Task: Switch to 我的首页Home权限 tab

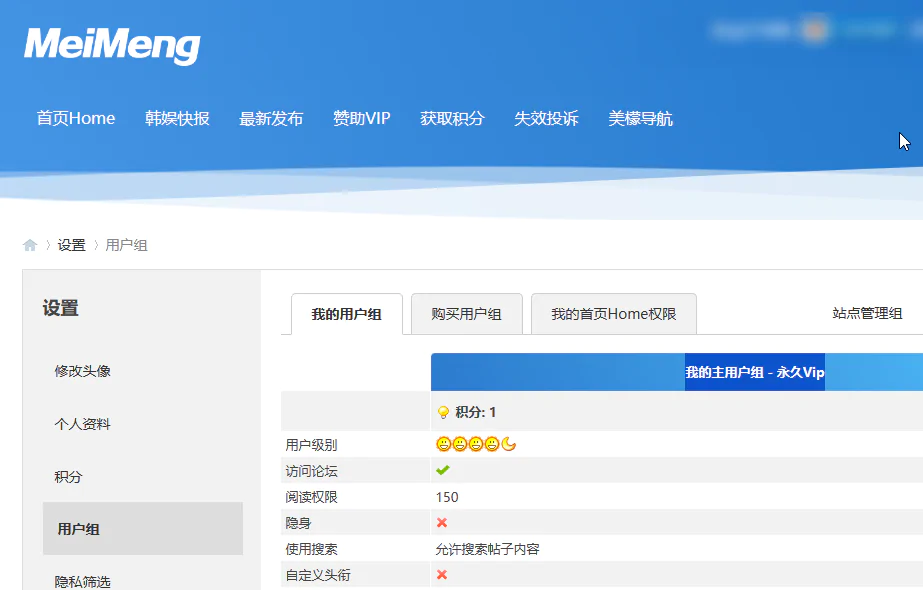Action: (x=614, y=314)
